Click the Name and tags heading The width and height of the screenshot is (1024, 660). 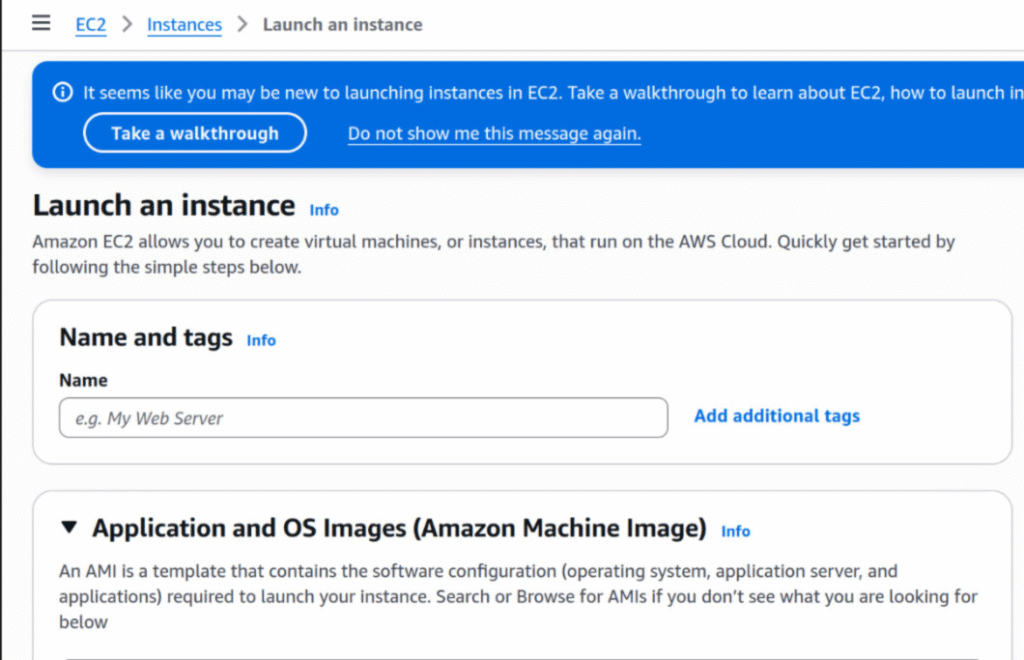click(146, 338)
